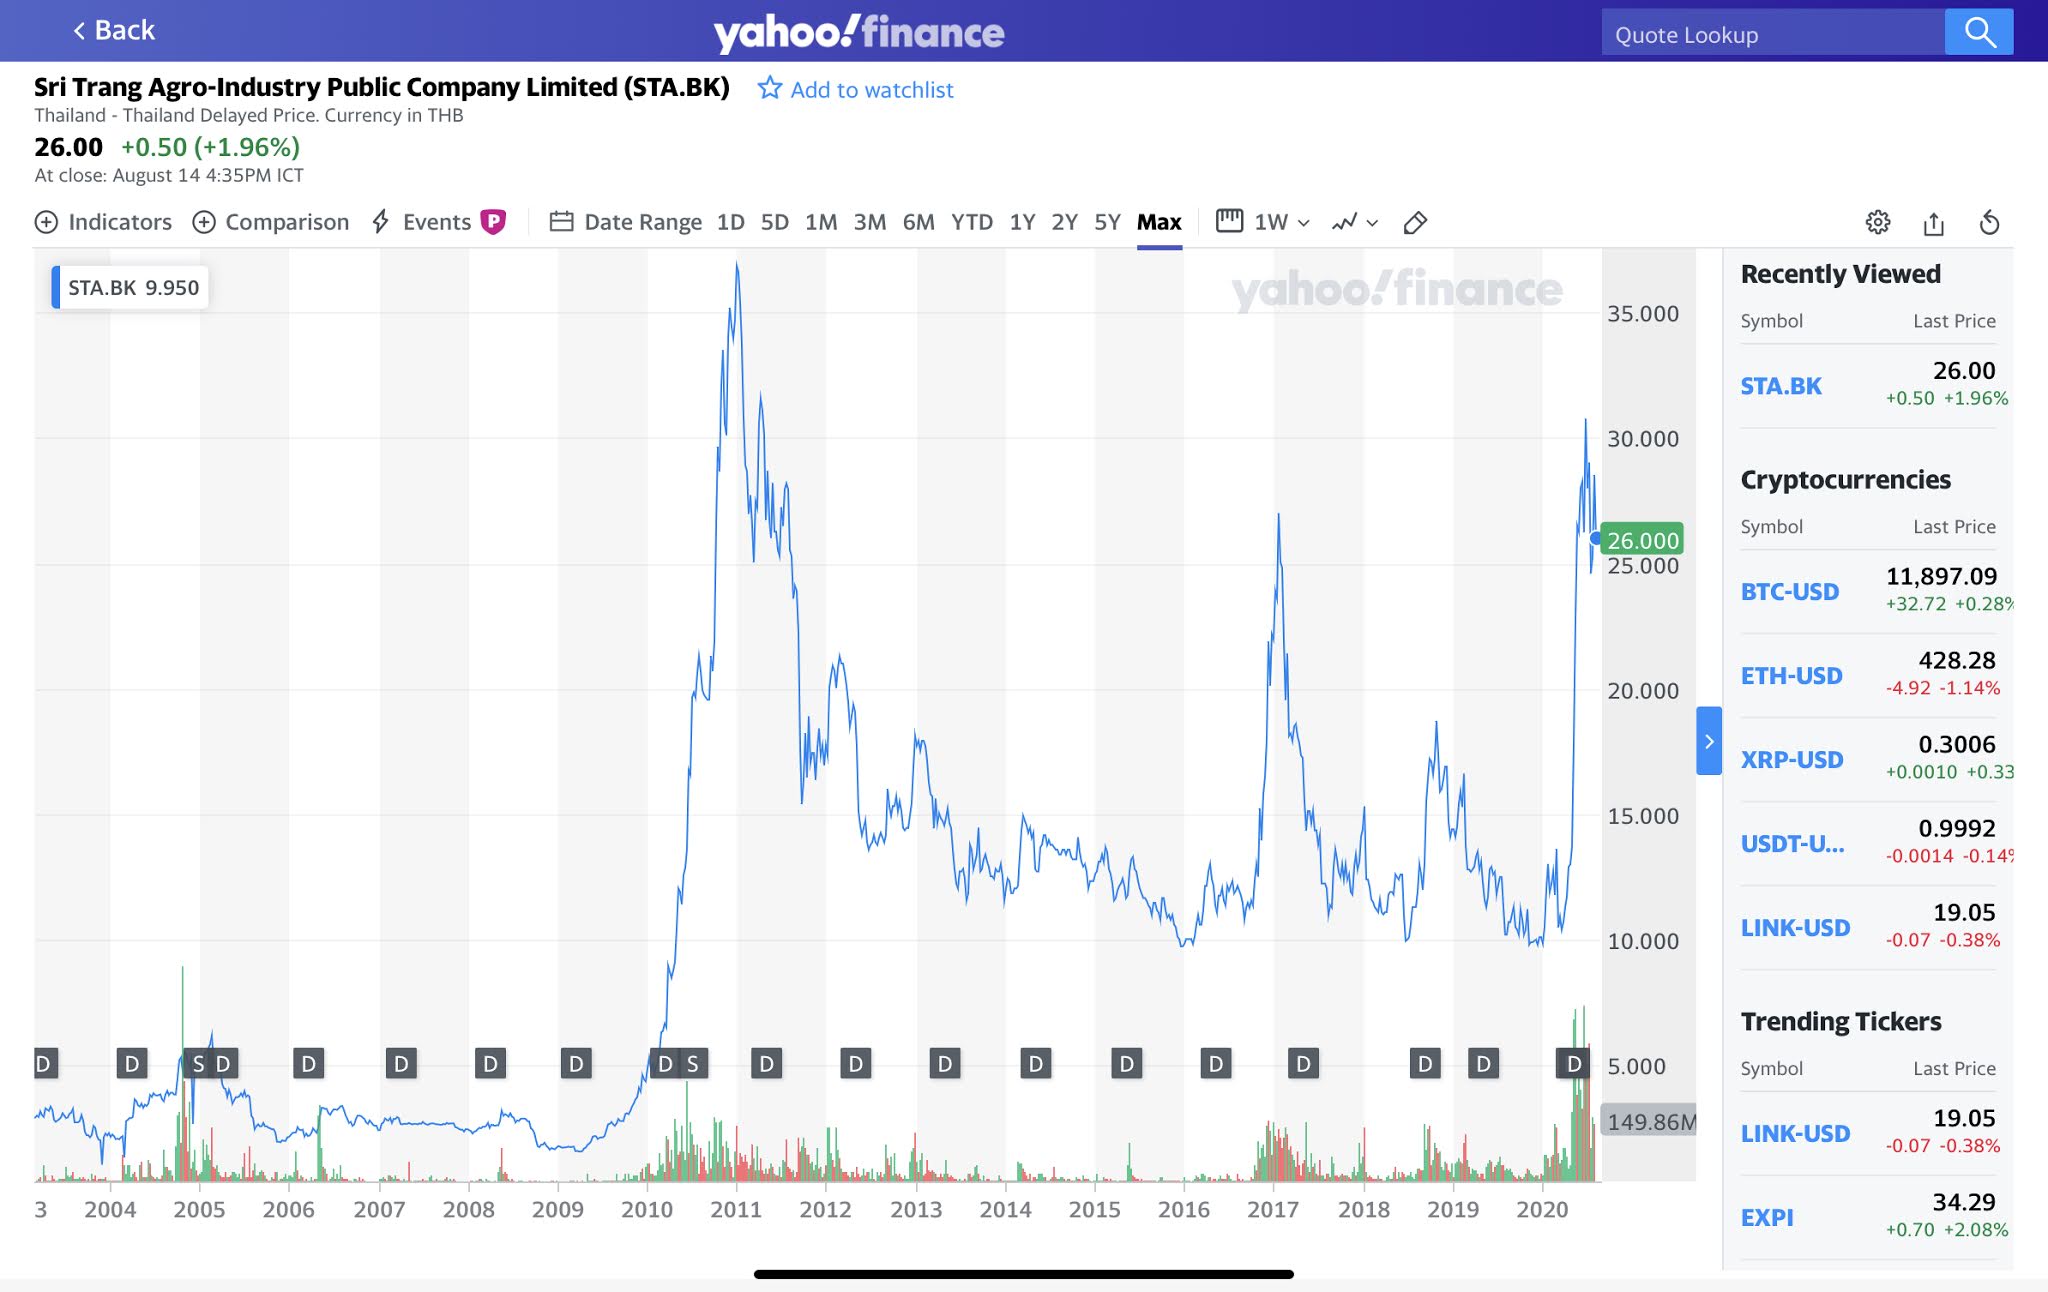Open the chart type line dropdown
This screenshot has height=1292, width=2048.
(1355, 222)
